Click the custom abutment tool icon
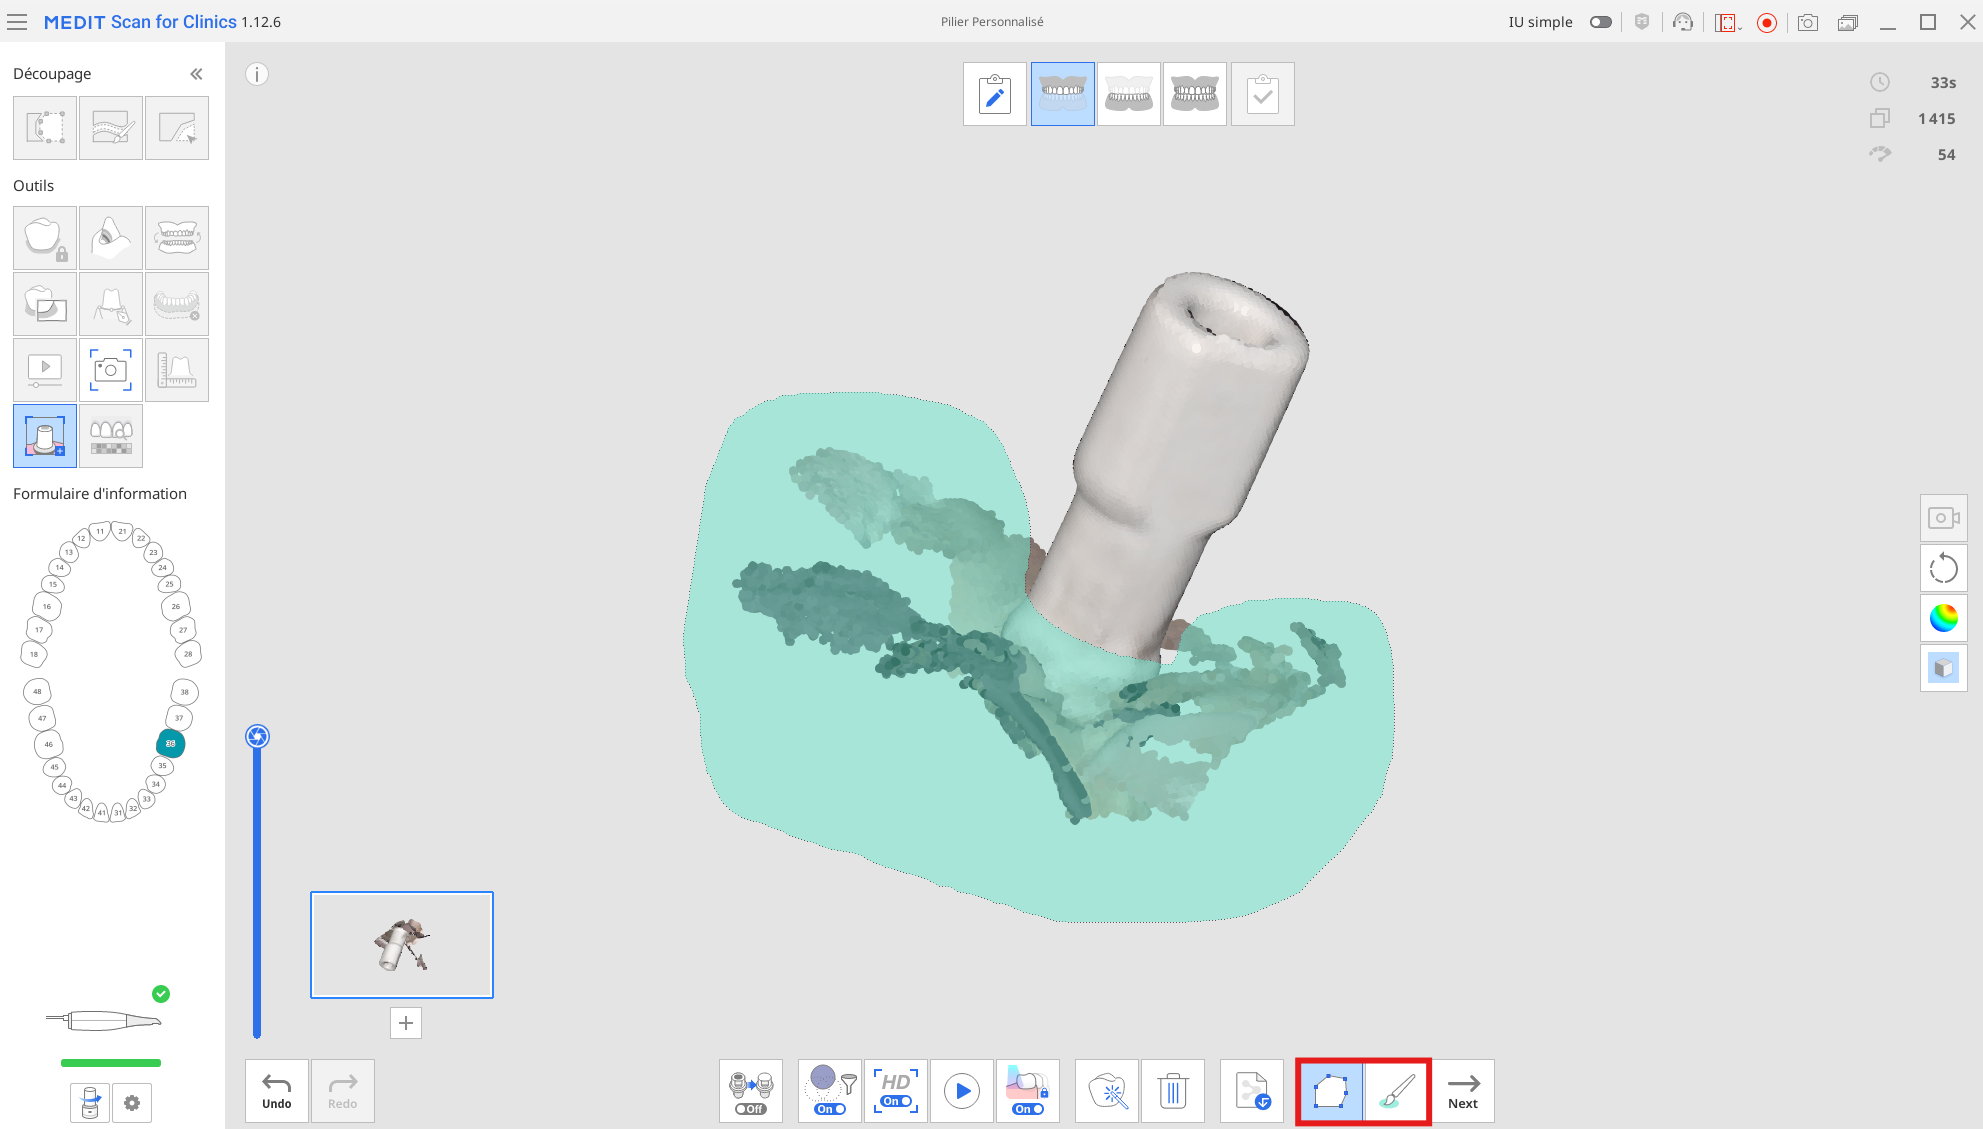The width and height of the screenshot is (1983, 1129). pyautogui.click(x=45, y=436)
